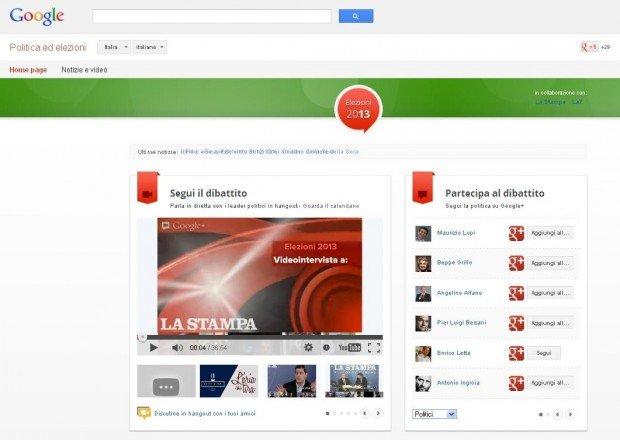Click the red chat ribbon icon
The image size is (620, 440).
point(423,187)
